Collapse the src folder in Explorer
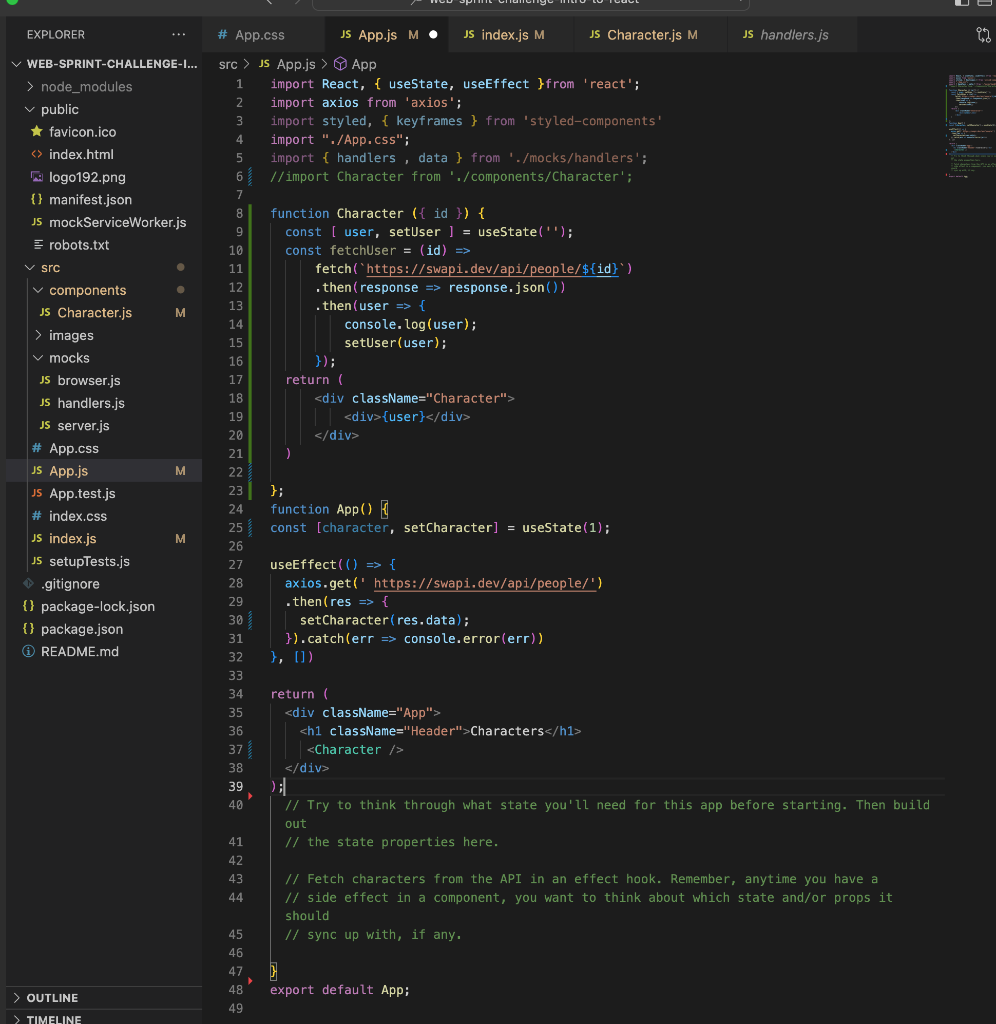This screenshot has width=996, height=1024. (x=31, y=267)
